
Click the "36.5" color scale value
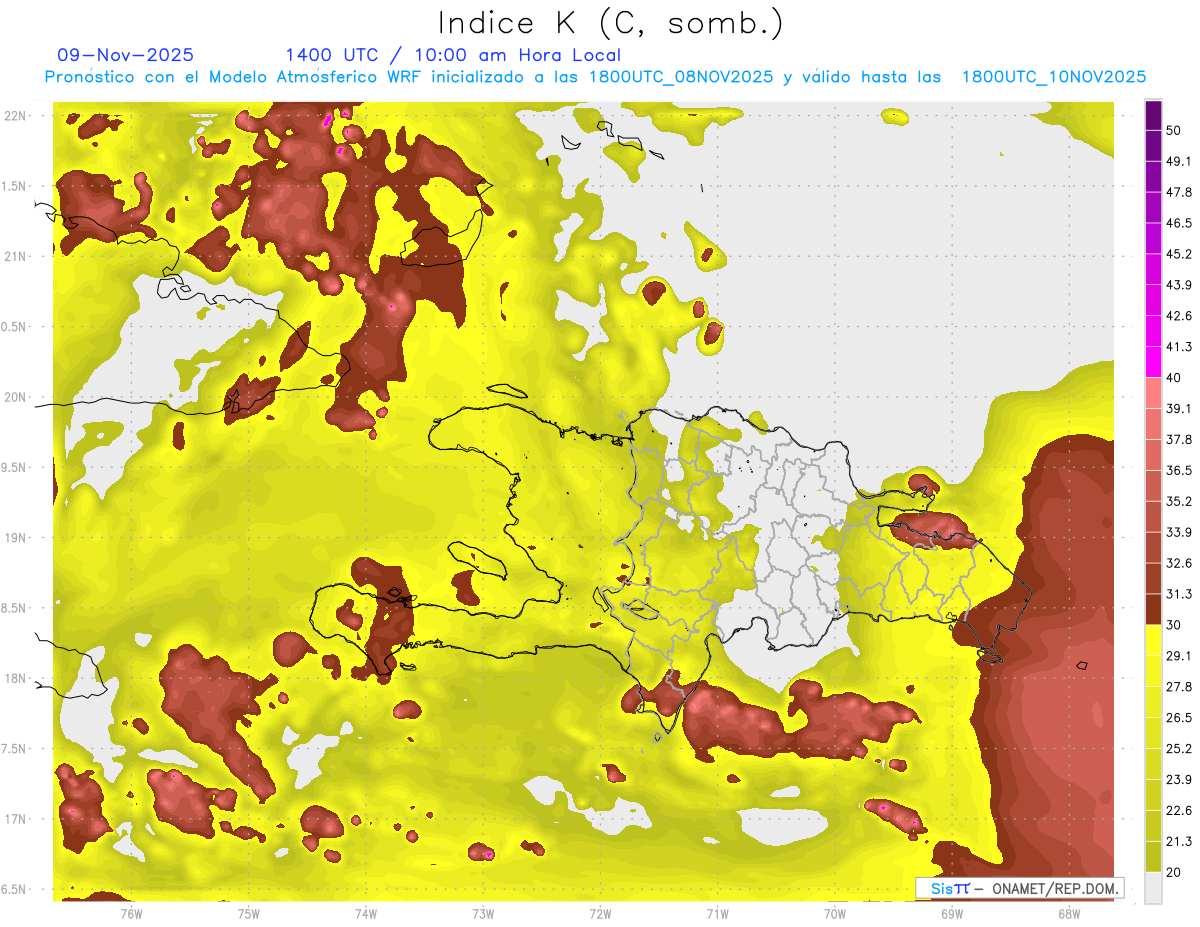click(1179, 470)
